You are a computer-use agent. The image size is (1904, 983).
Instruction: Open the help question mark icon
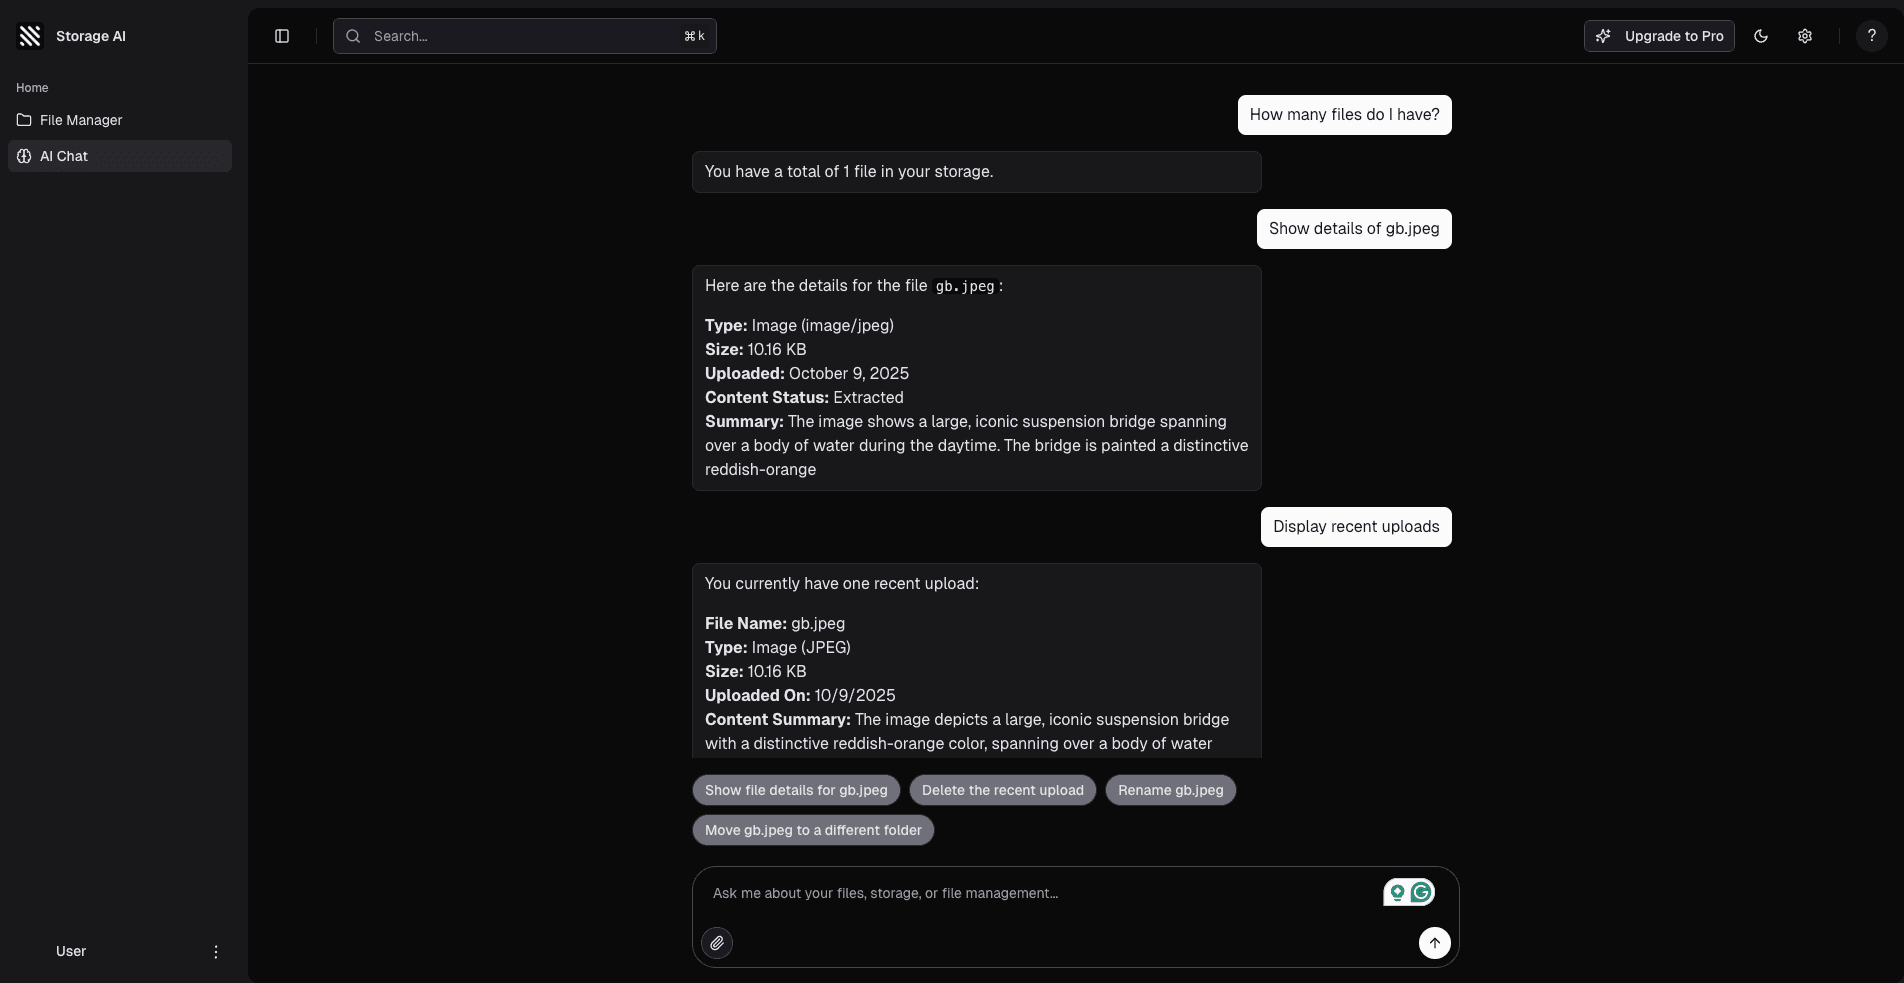click(x=1871, y=36)
